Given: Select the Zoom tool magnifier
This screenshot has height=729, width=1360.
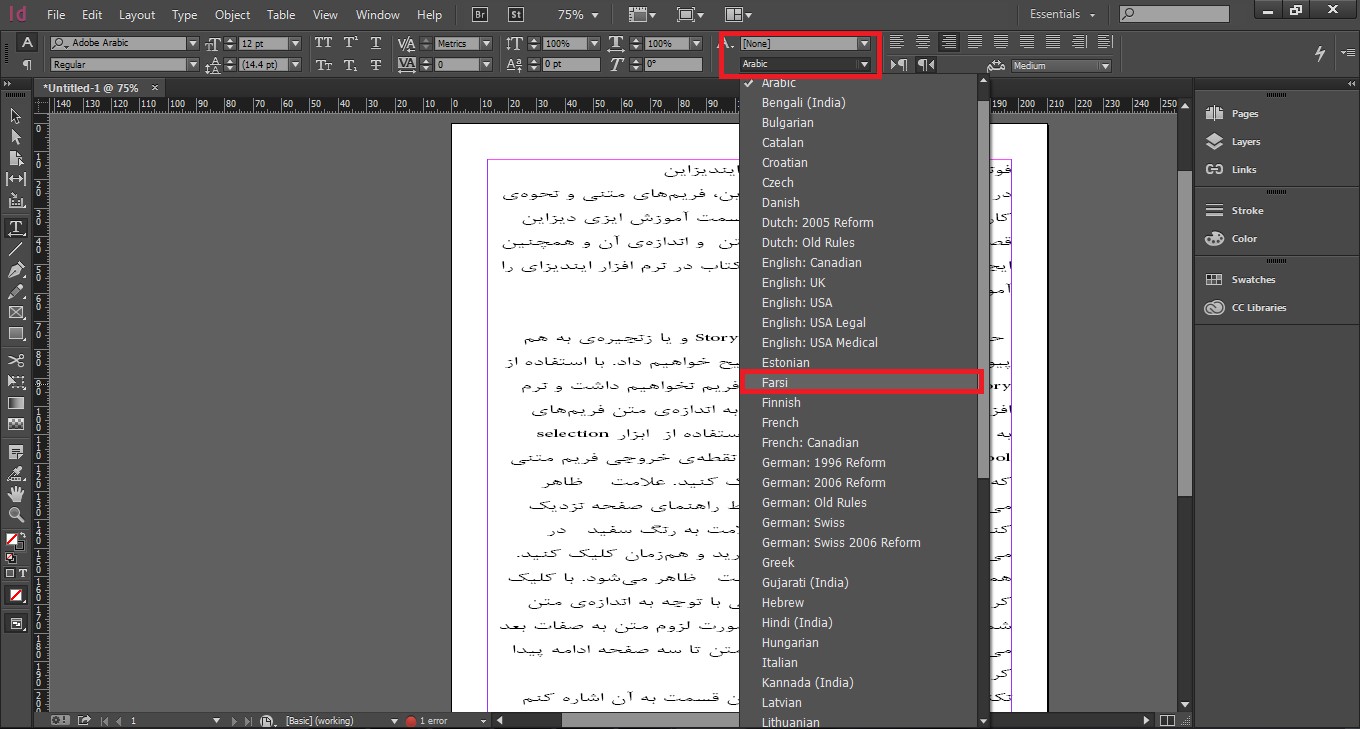Looking at the screenshot, I should point(16,515).
